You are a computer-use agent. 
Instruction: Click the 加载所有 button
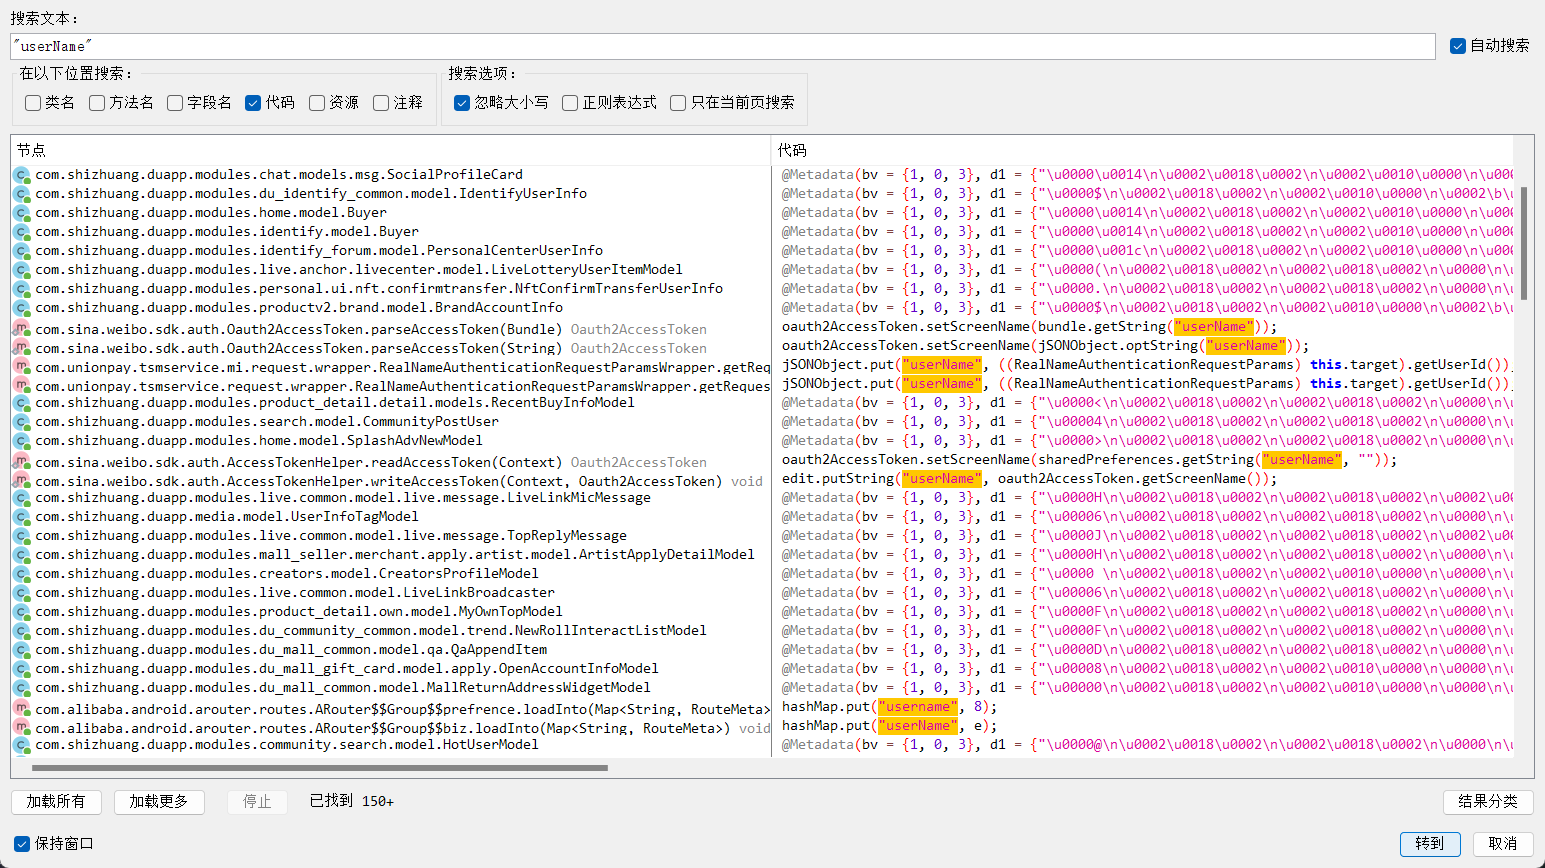click(56, 802)
